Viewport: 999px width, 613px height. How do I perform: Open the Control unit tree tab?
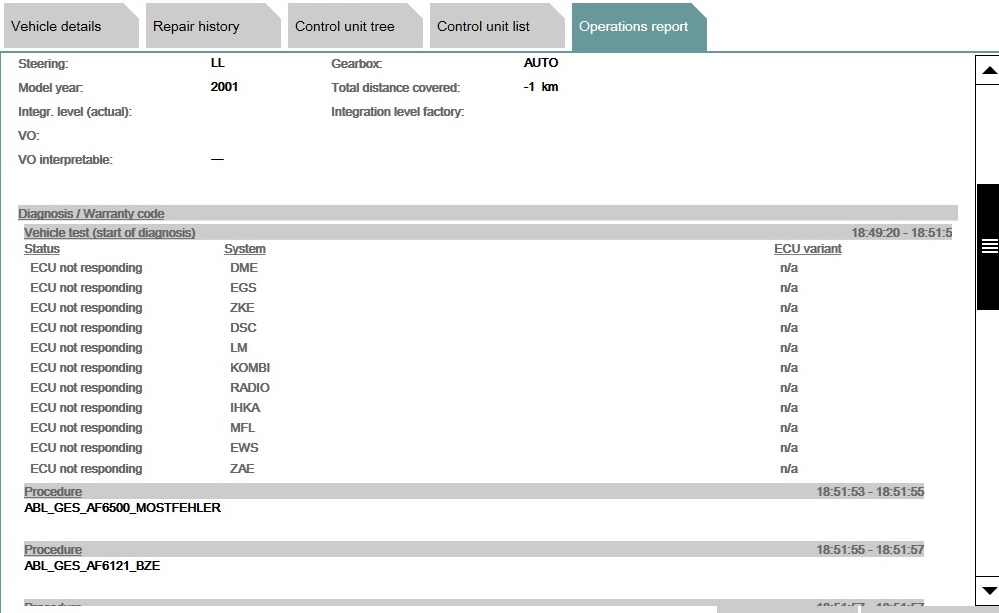pyautogui.click(x=345, y=27)
